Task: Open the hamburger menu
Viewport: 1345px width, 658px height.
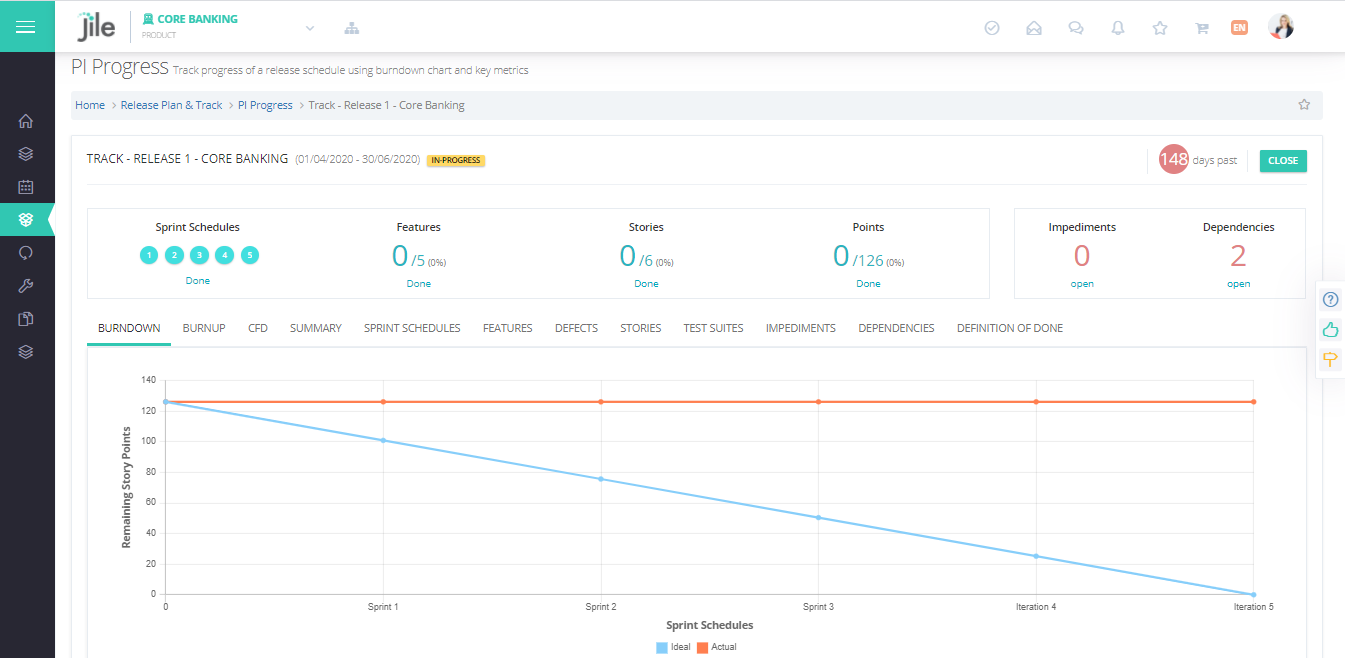Action: pyautogui.click(x=26, y=27)
